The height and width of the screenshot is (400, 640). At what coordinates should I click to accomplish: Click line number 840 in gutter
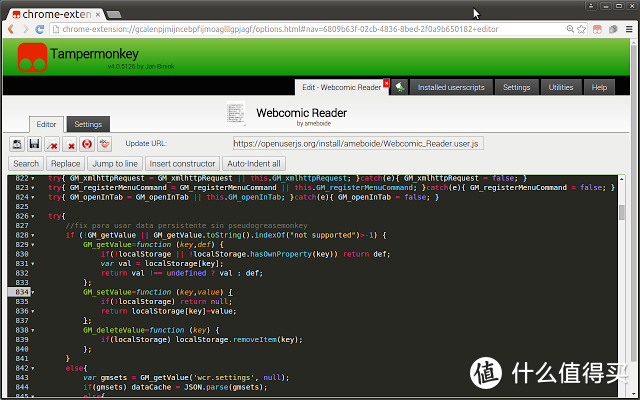click(x=22, y=349)
